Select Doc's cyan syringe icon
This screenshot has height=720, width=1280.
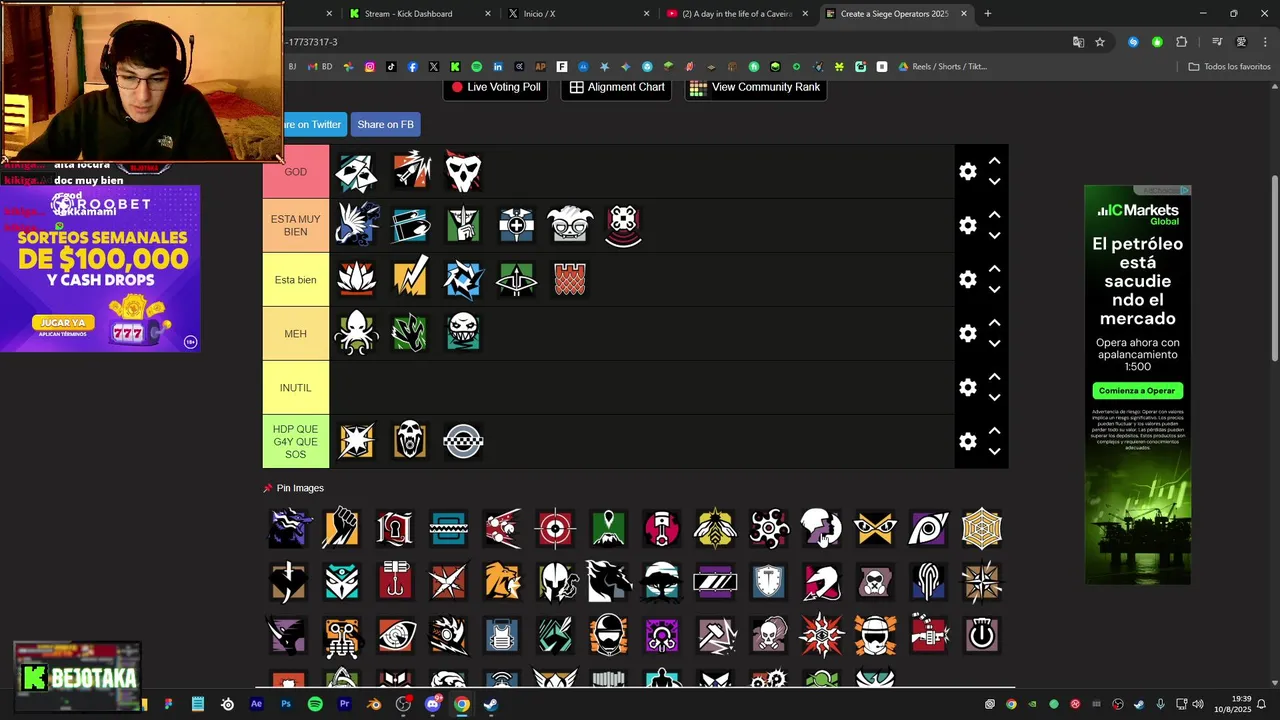point(410,225)
